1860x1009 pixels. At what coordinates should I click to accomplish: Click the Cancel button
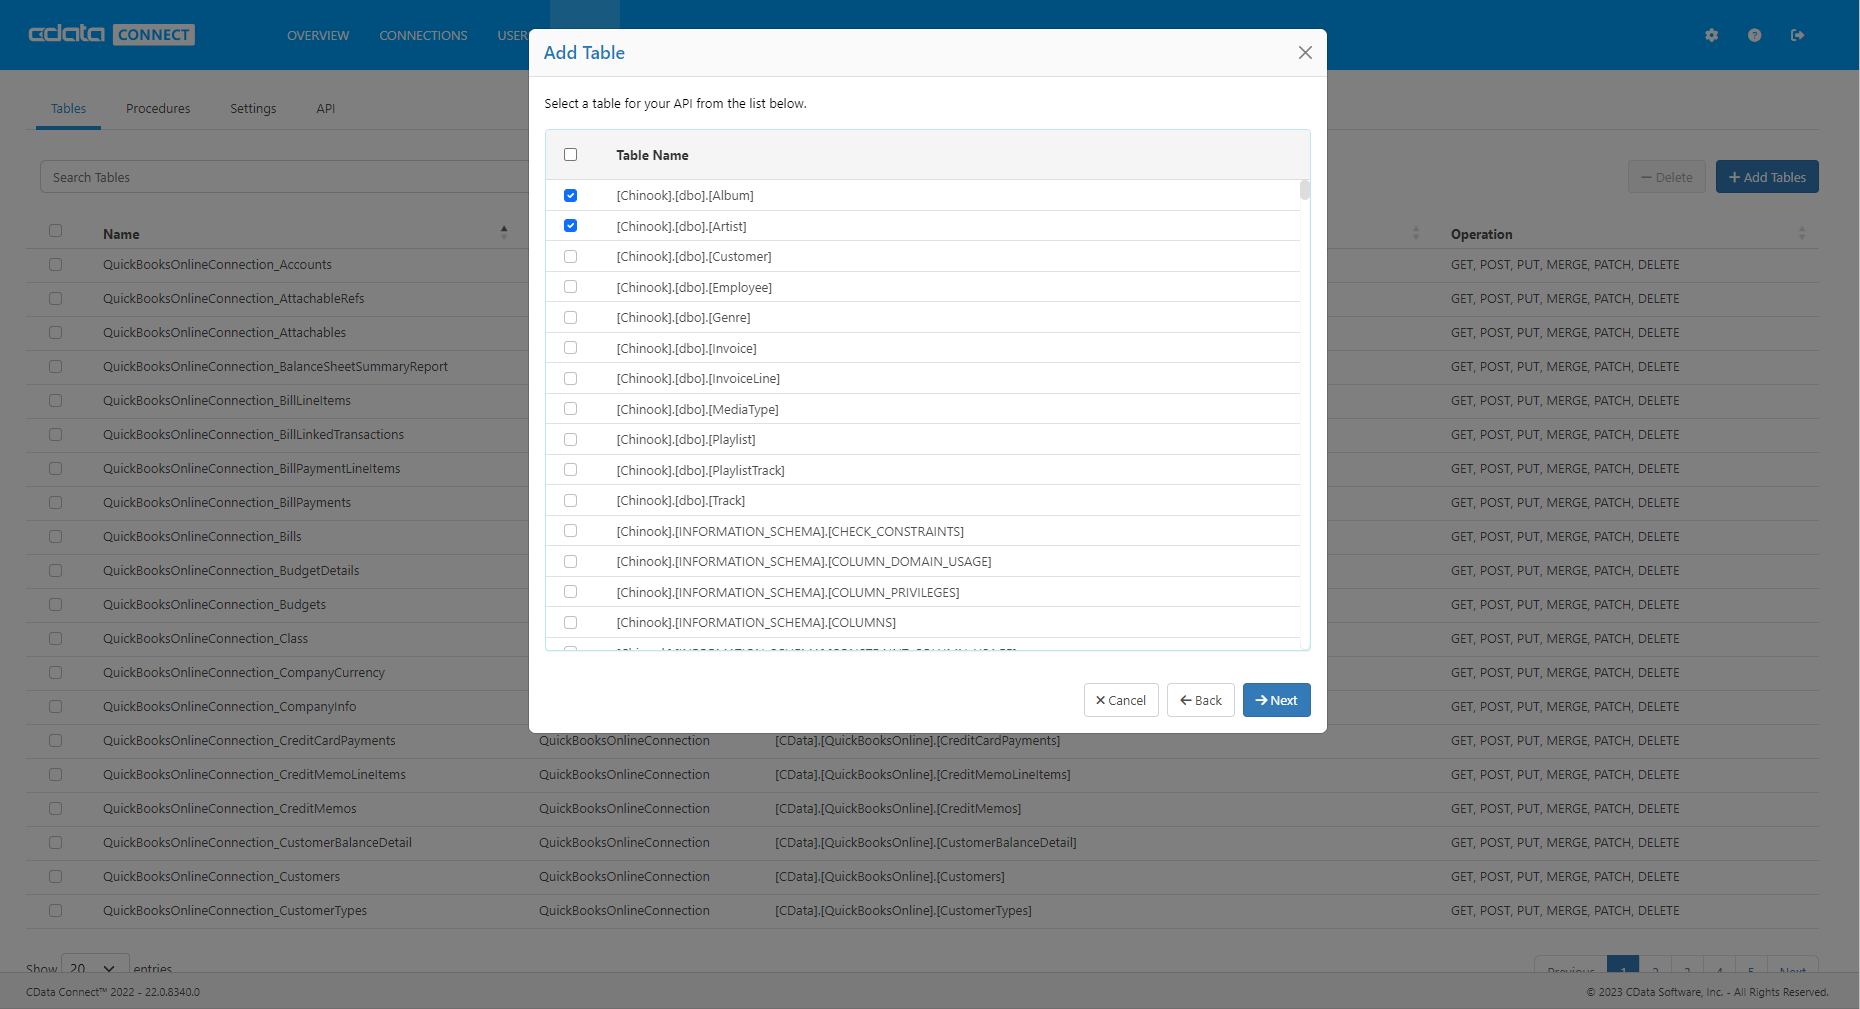point(1121,700)
